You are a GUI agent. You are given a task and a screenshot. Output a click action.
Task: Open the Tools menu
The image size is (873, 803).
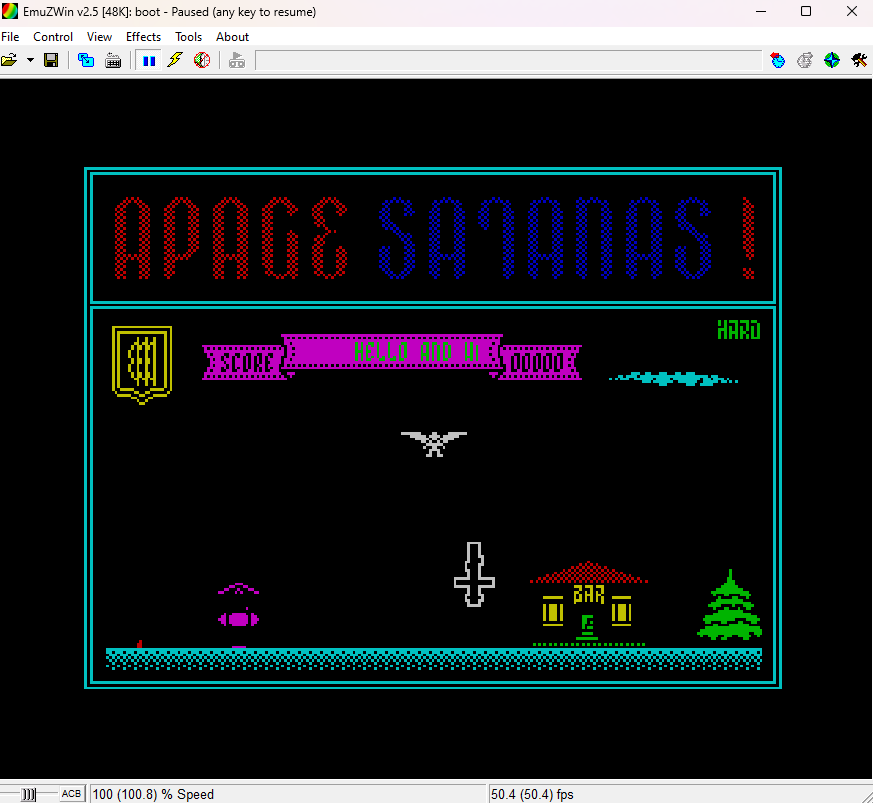pyautogui.click(x=188, y=37)
